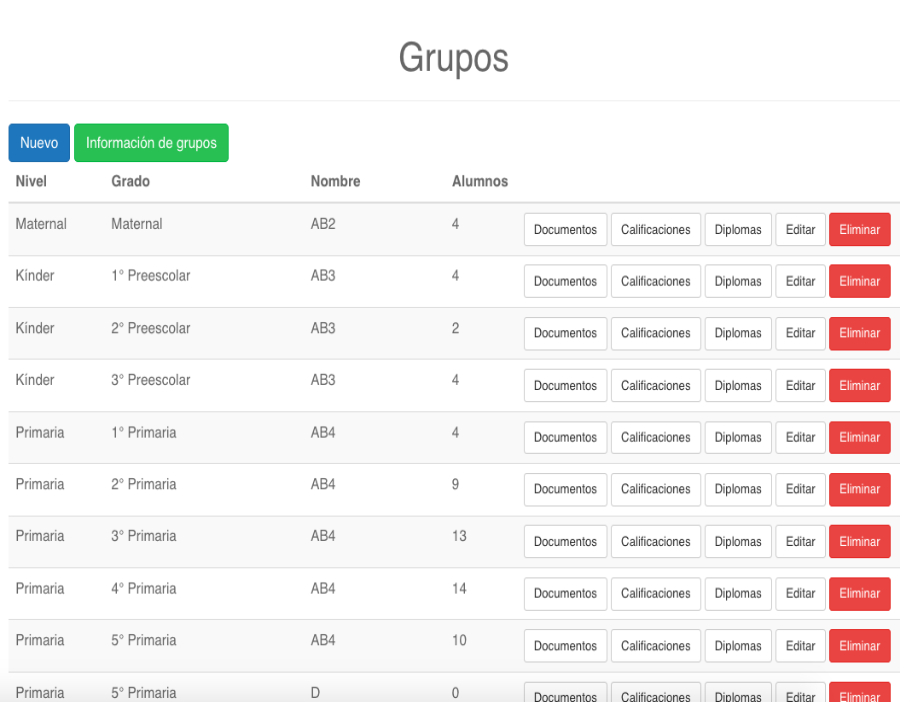Delete the Maternal AB2 group
Image resolution: width=912 pixels, height=702 pixels.
(859, 230)
